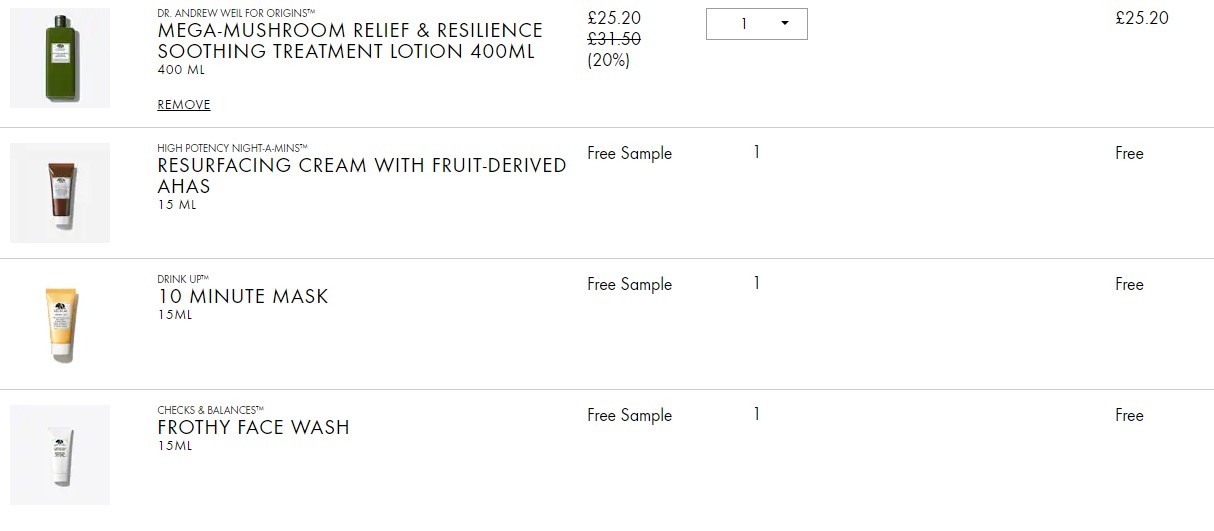This screenshot has height=531, width=1214.
Task: Remove the Mega-Mushroom lotion from the cart
Action: (x=184, y=105)
